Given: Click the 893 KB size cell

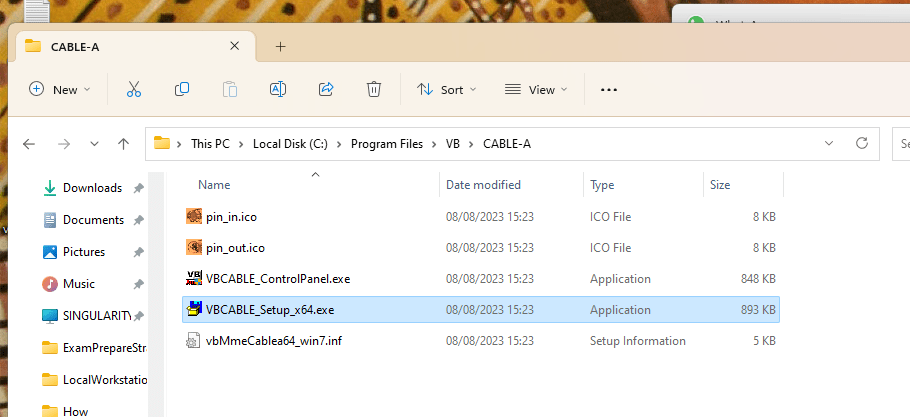Looking at the screenshot, I should (758, 310).
